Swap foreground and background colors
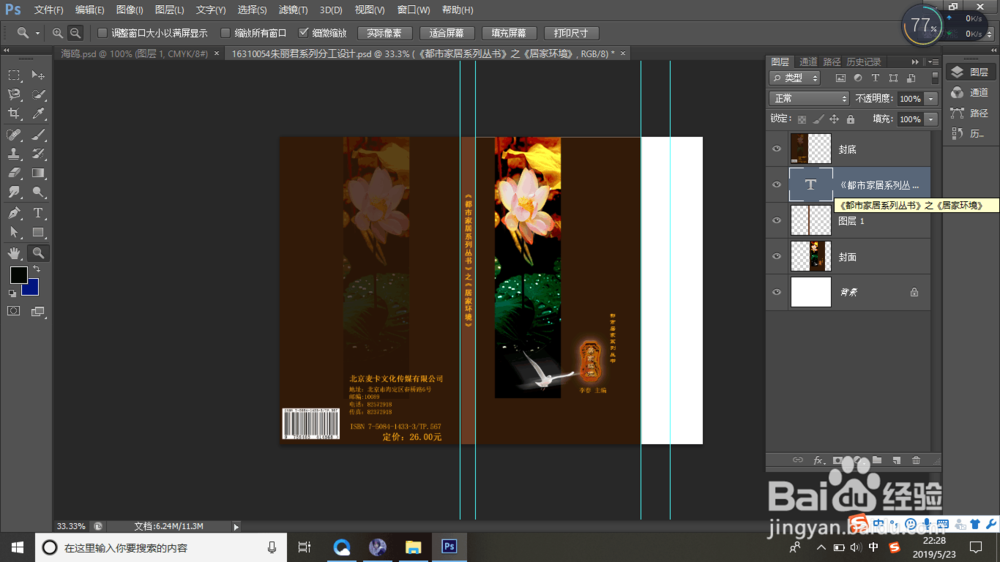The height and width of the screenshot is (562, 1000). pos(37,269)
